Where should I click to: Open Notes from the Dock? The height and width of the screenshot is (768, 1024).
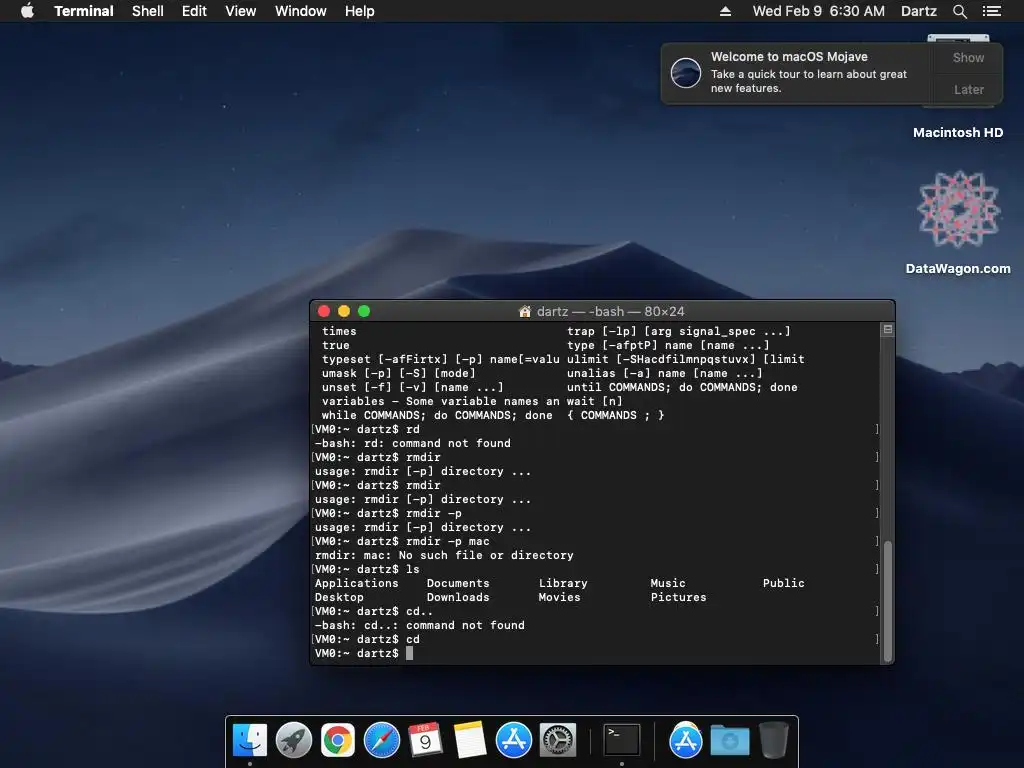pyautogui.click(x=470, y=740)
